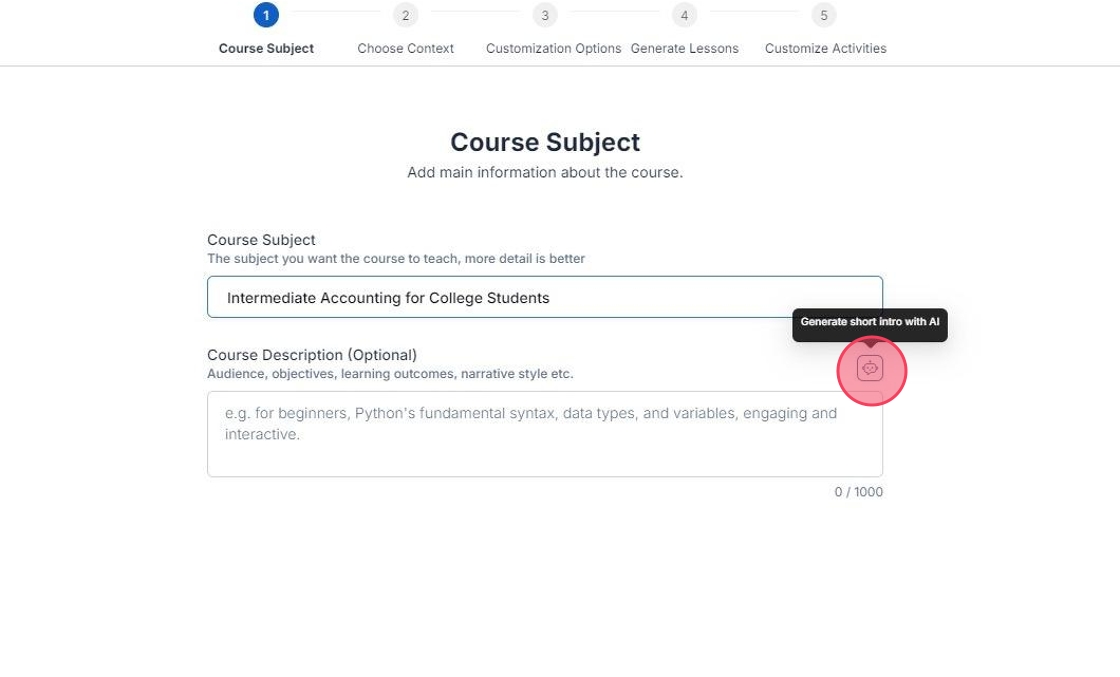Click the Course Subject field label
Screen dimensions: 1120x677
coord(261,240)
